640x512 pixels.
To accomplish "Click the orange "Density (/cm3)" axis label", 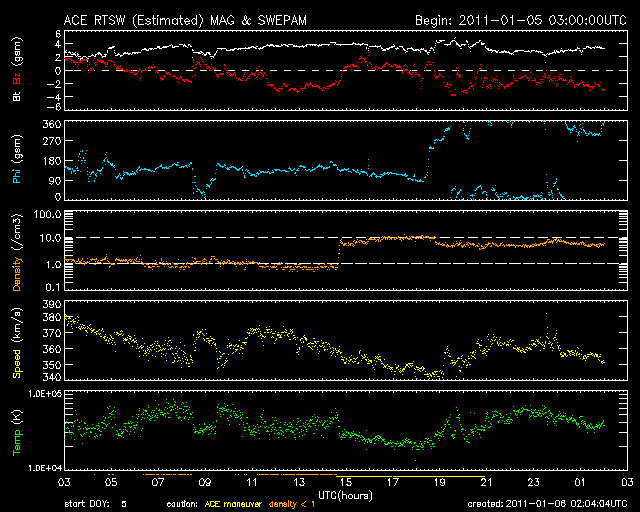I will (17, 252).
